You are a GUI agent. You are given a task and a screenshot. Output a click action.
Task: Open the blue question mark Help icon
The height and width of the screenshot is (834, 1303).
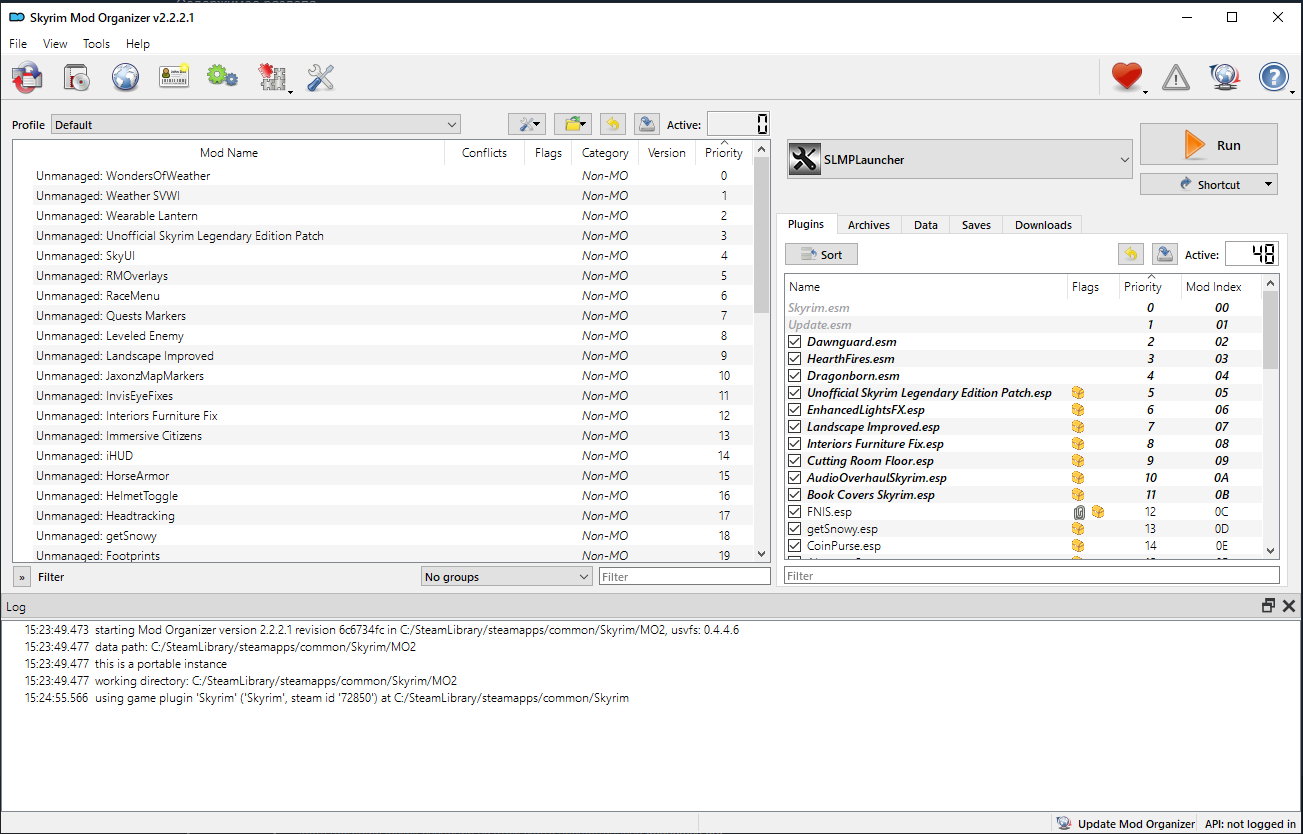coord(1274,77)
